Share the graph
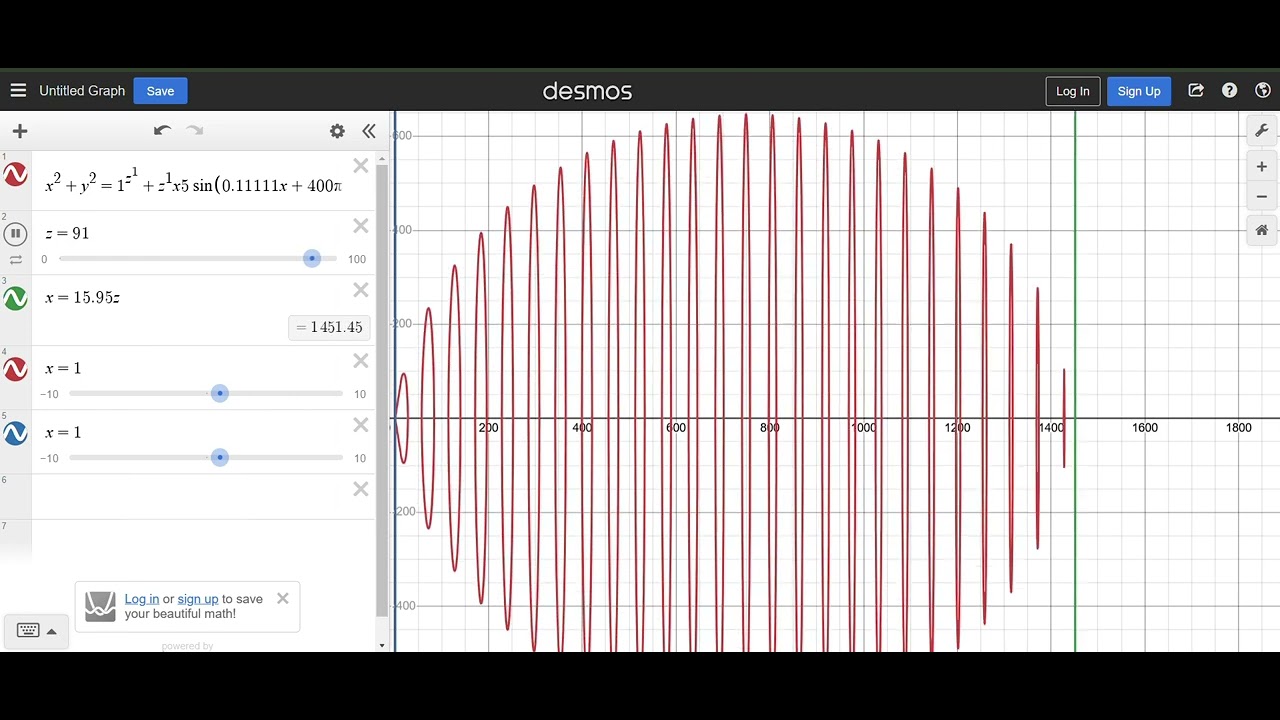The height and width of the screenshot is (720, 1280). tap(1196, 91)
